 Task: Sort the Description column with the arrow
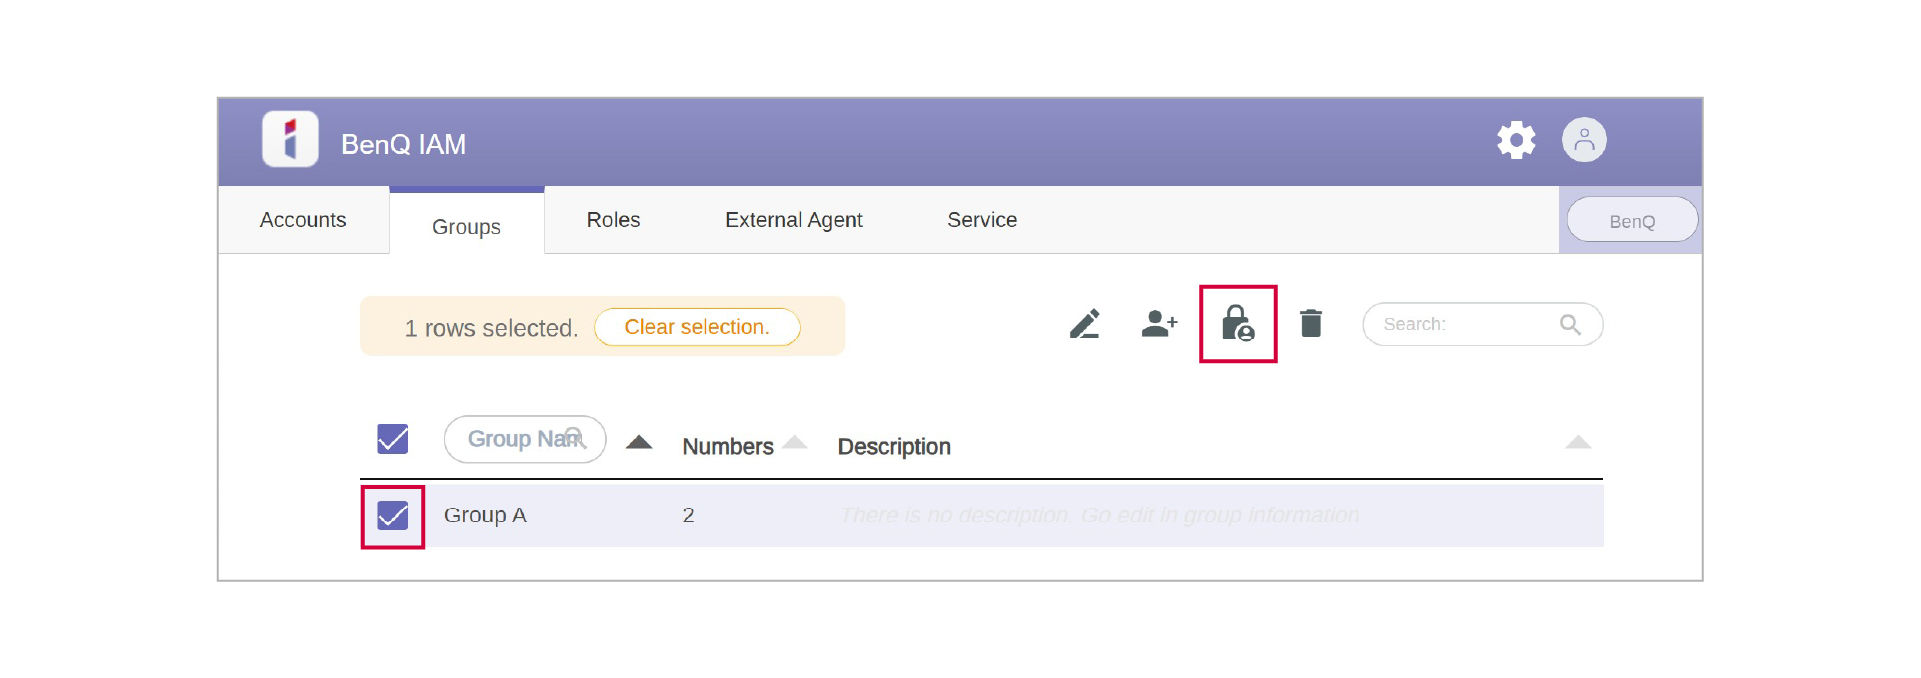tap(1578, 443)
